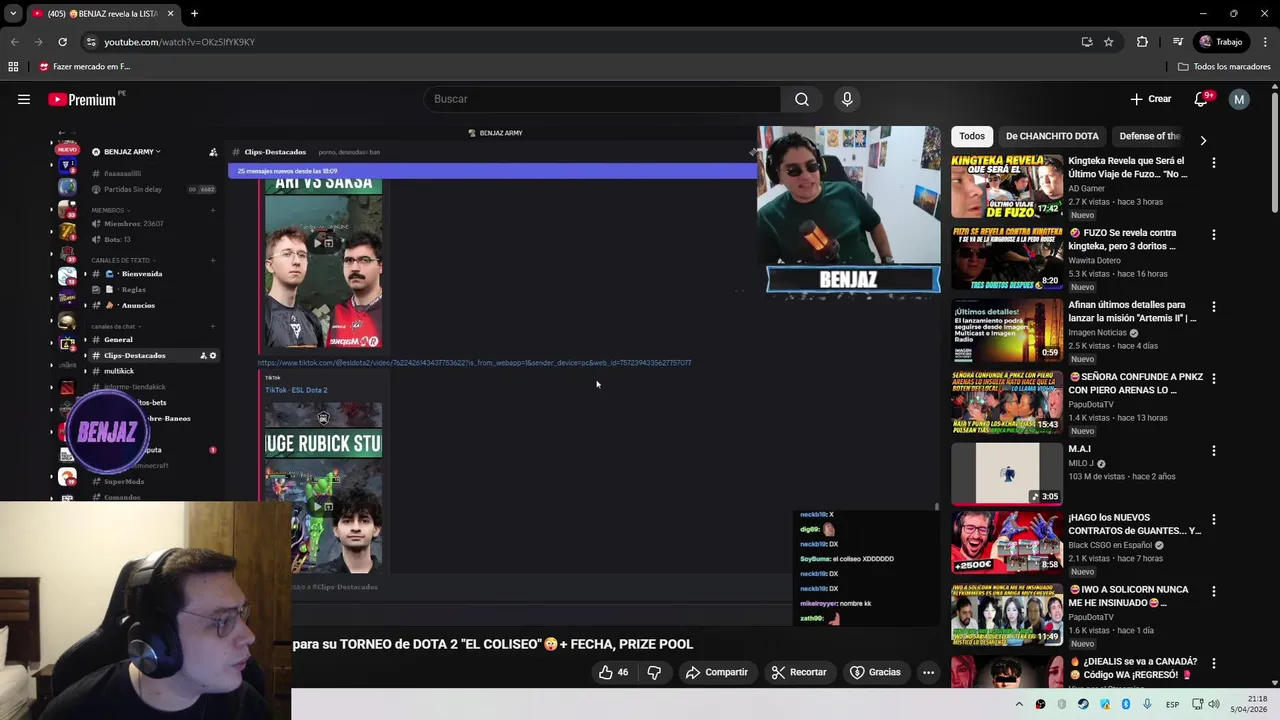Open Windows Security shield tray icon

coord(1062,704)
